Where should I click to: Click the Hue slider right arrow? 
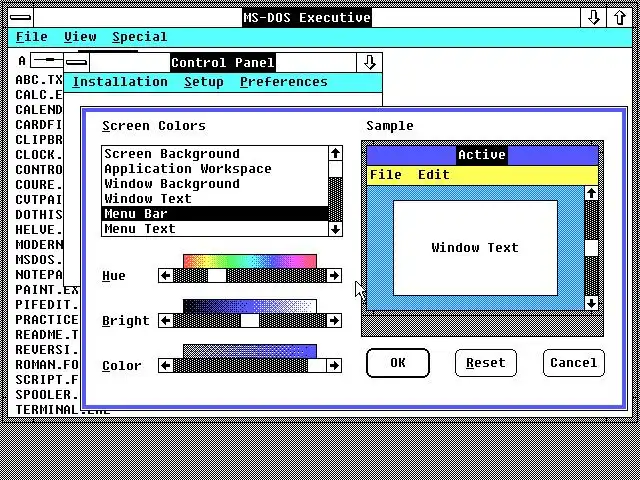pyautogui.click(x=334, y=276)
